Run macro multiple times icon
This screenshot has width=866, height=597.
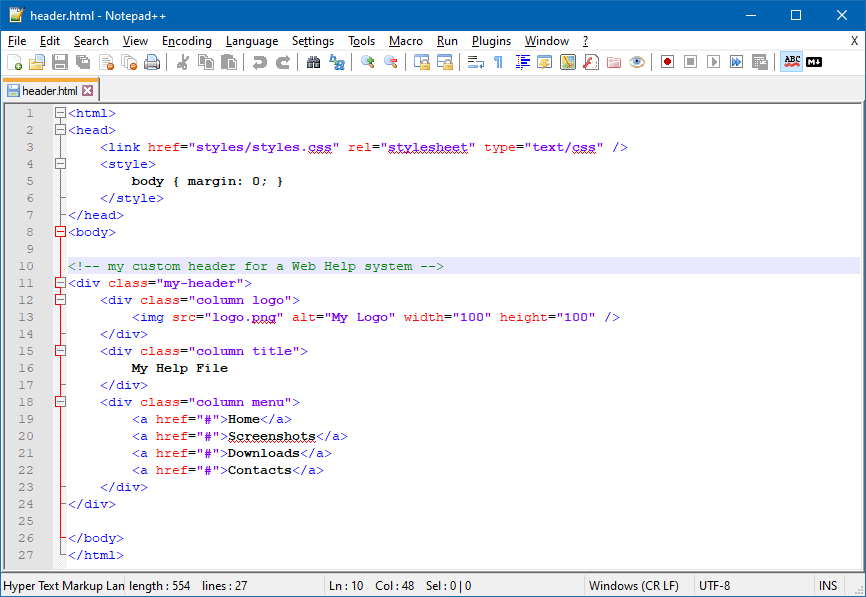(x=737, y=62)
